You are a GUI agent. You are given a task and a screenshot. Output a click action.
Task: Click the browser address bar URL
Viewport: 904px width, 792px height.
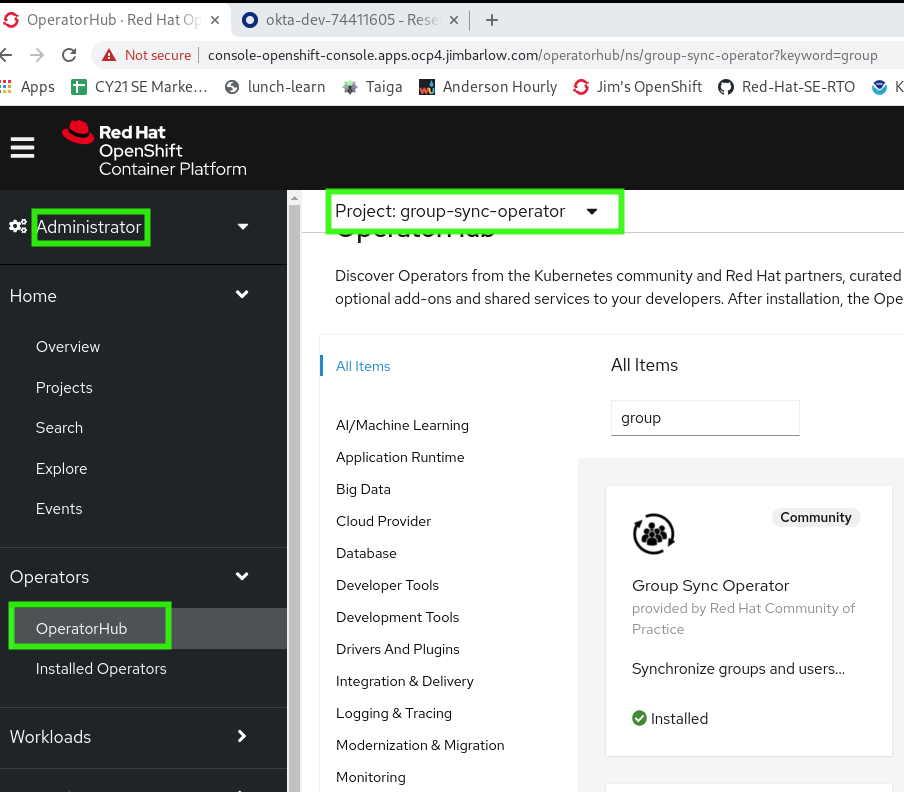pyautogui.click(x=543, y=55)
